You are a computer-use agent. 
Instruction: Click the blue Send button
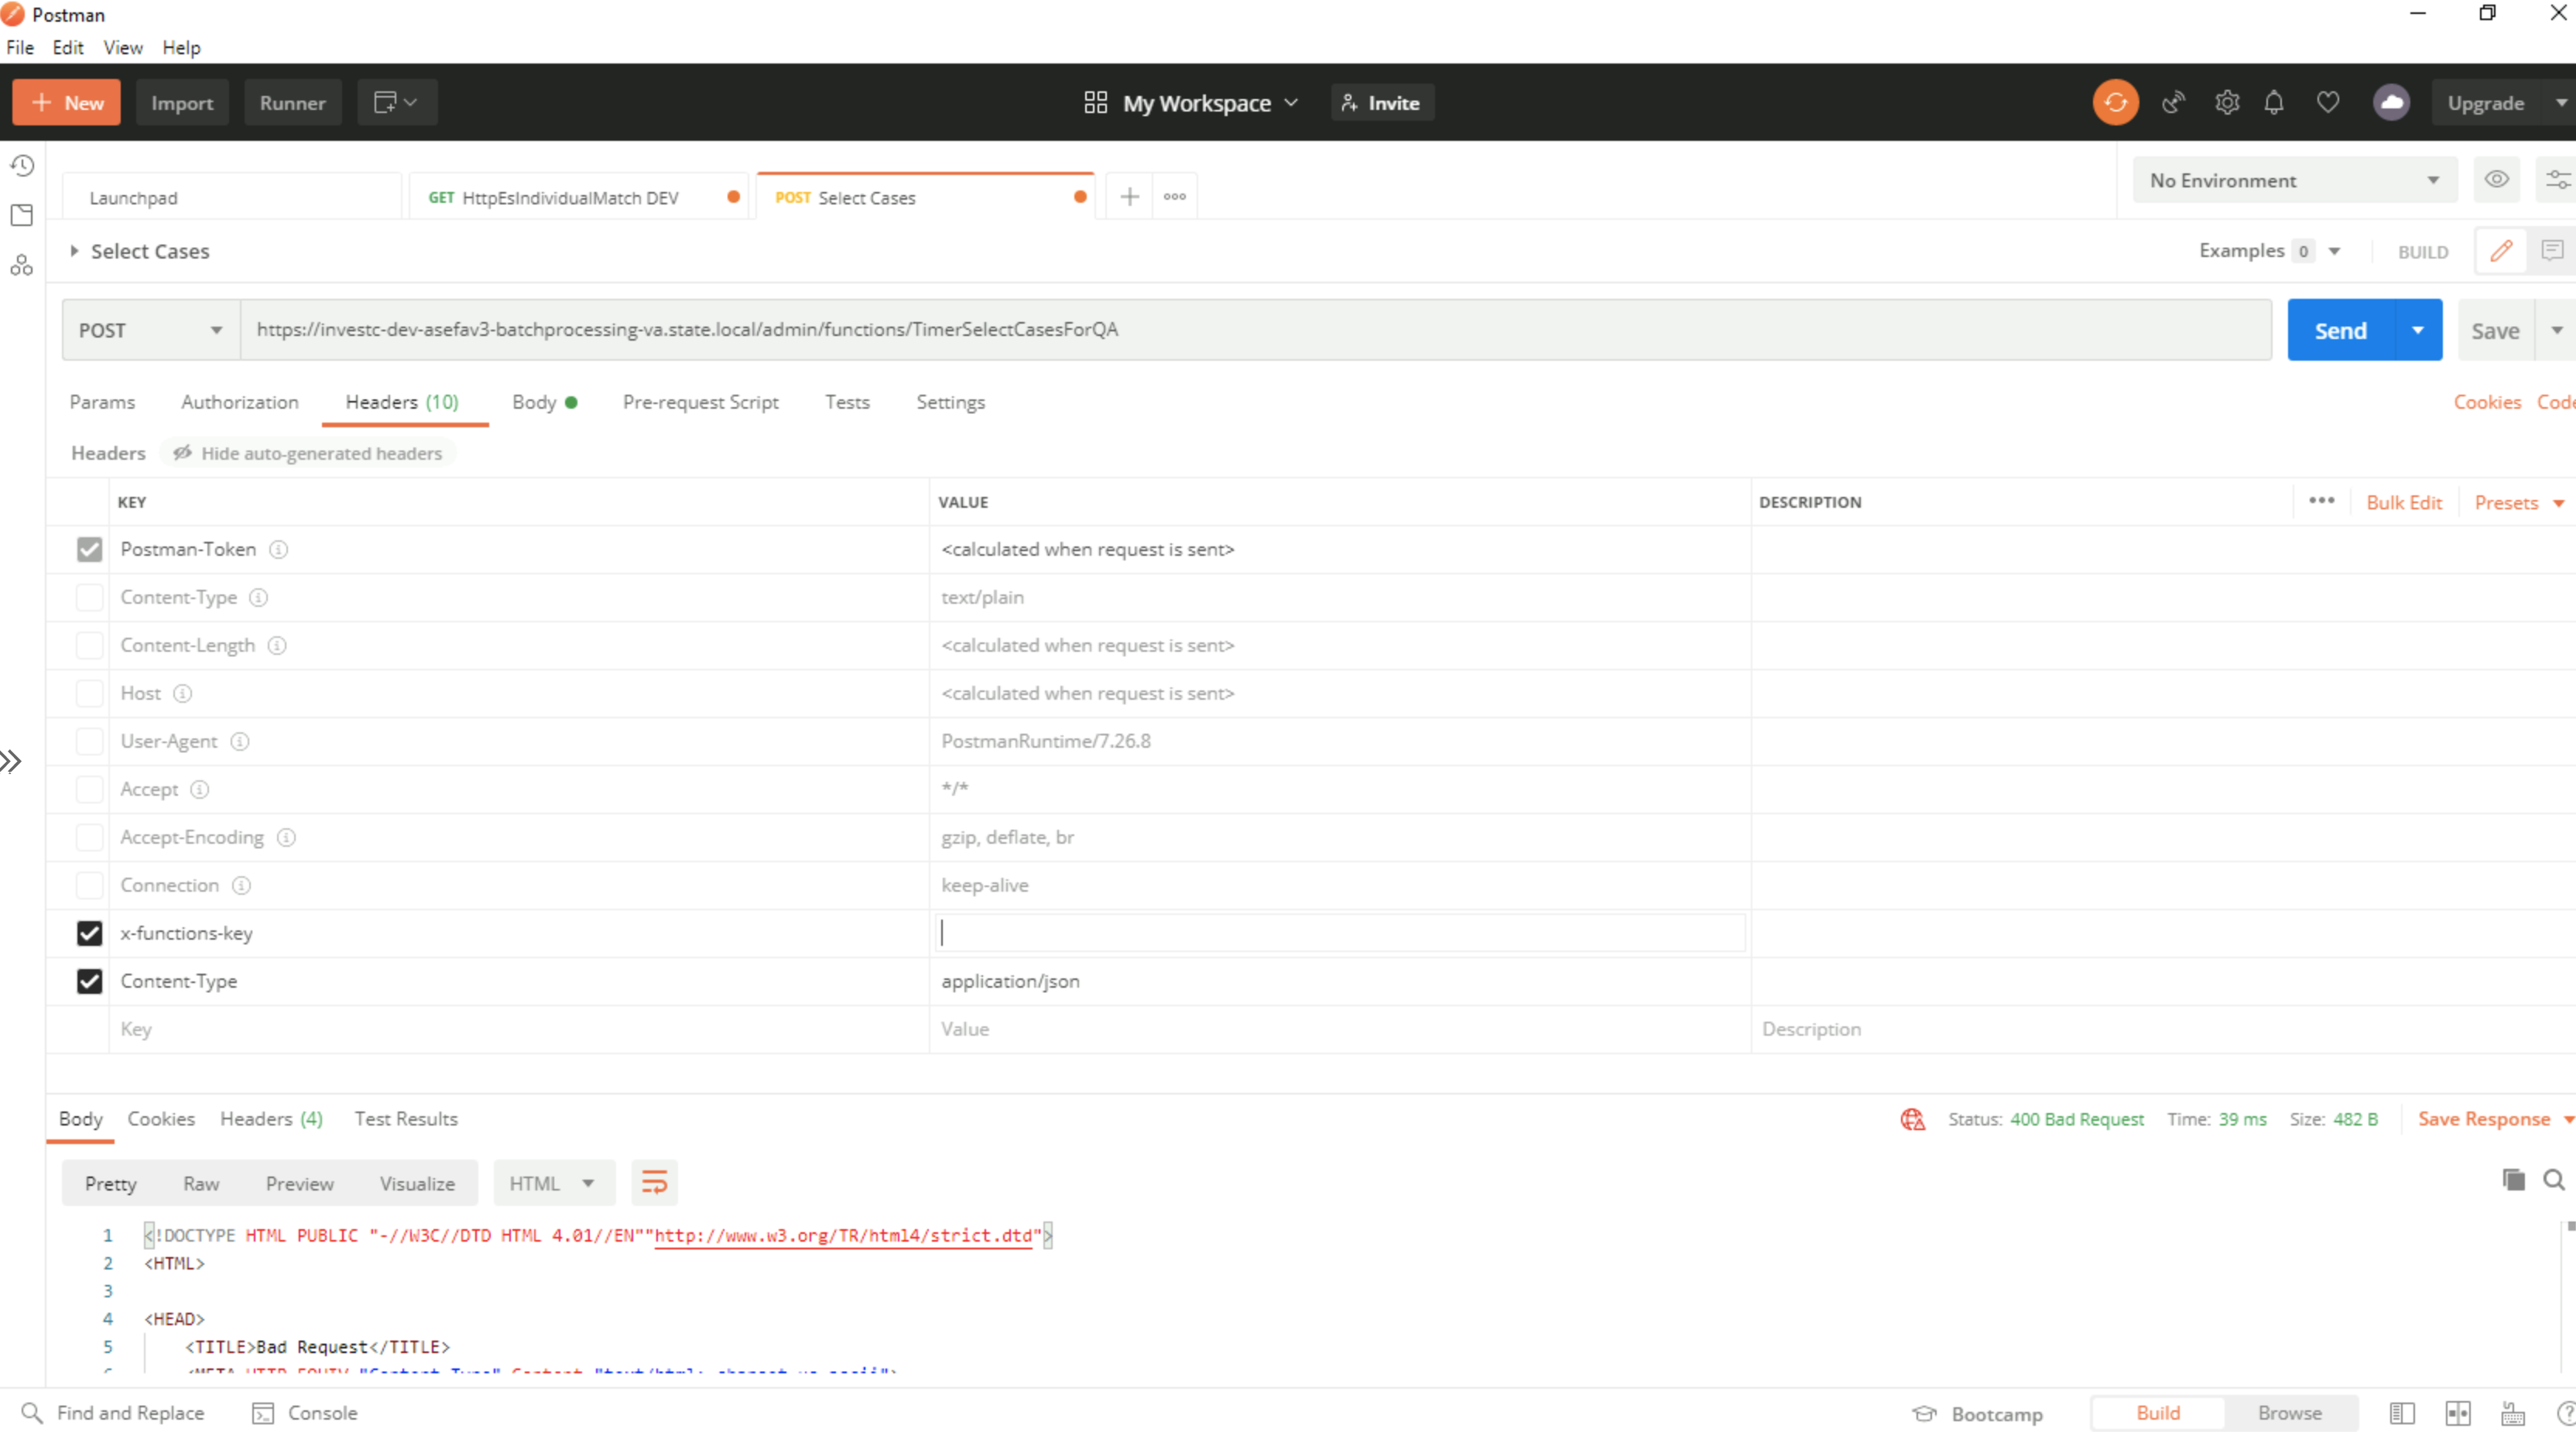click(x=2340, y=330)
